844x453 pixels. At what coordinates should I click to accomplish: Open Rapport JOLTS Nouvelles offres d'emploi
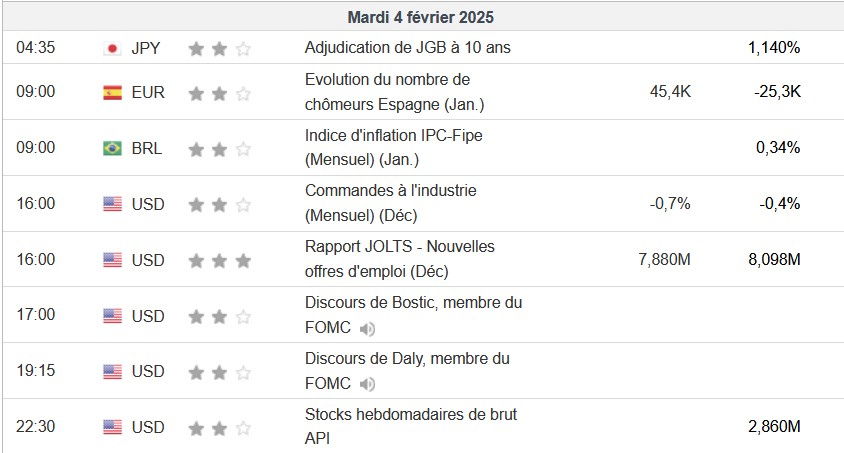(x=399, y=259)
